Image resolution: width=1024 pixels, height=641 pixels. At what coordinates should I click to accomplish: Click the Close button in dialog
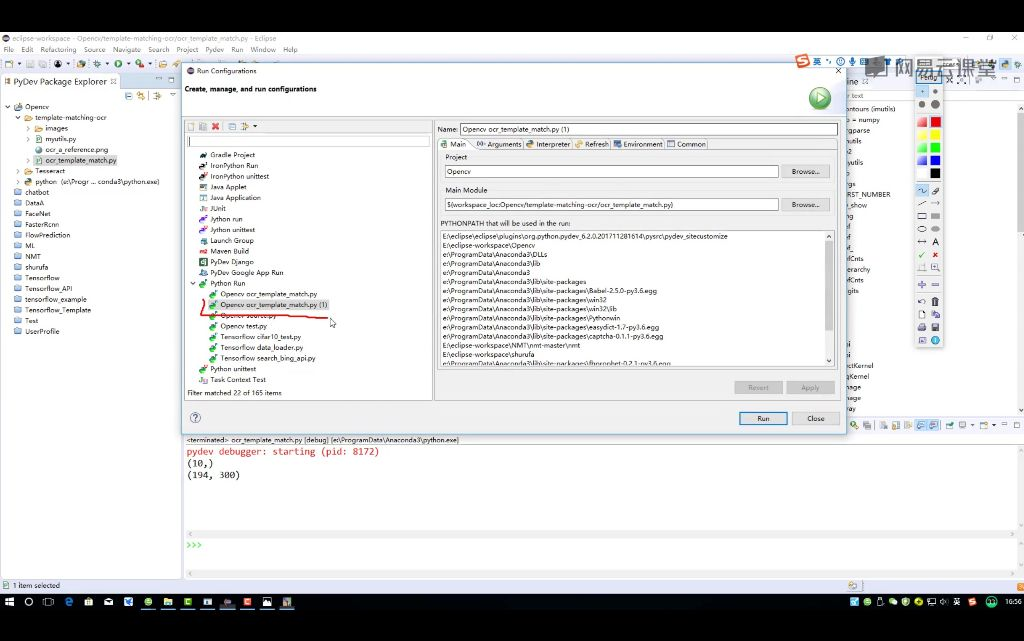(x=816, y=418)
